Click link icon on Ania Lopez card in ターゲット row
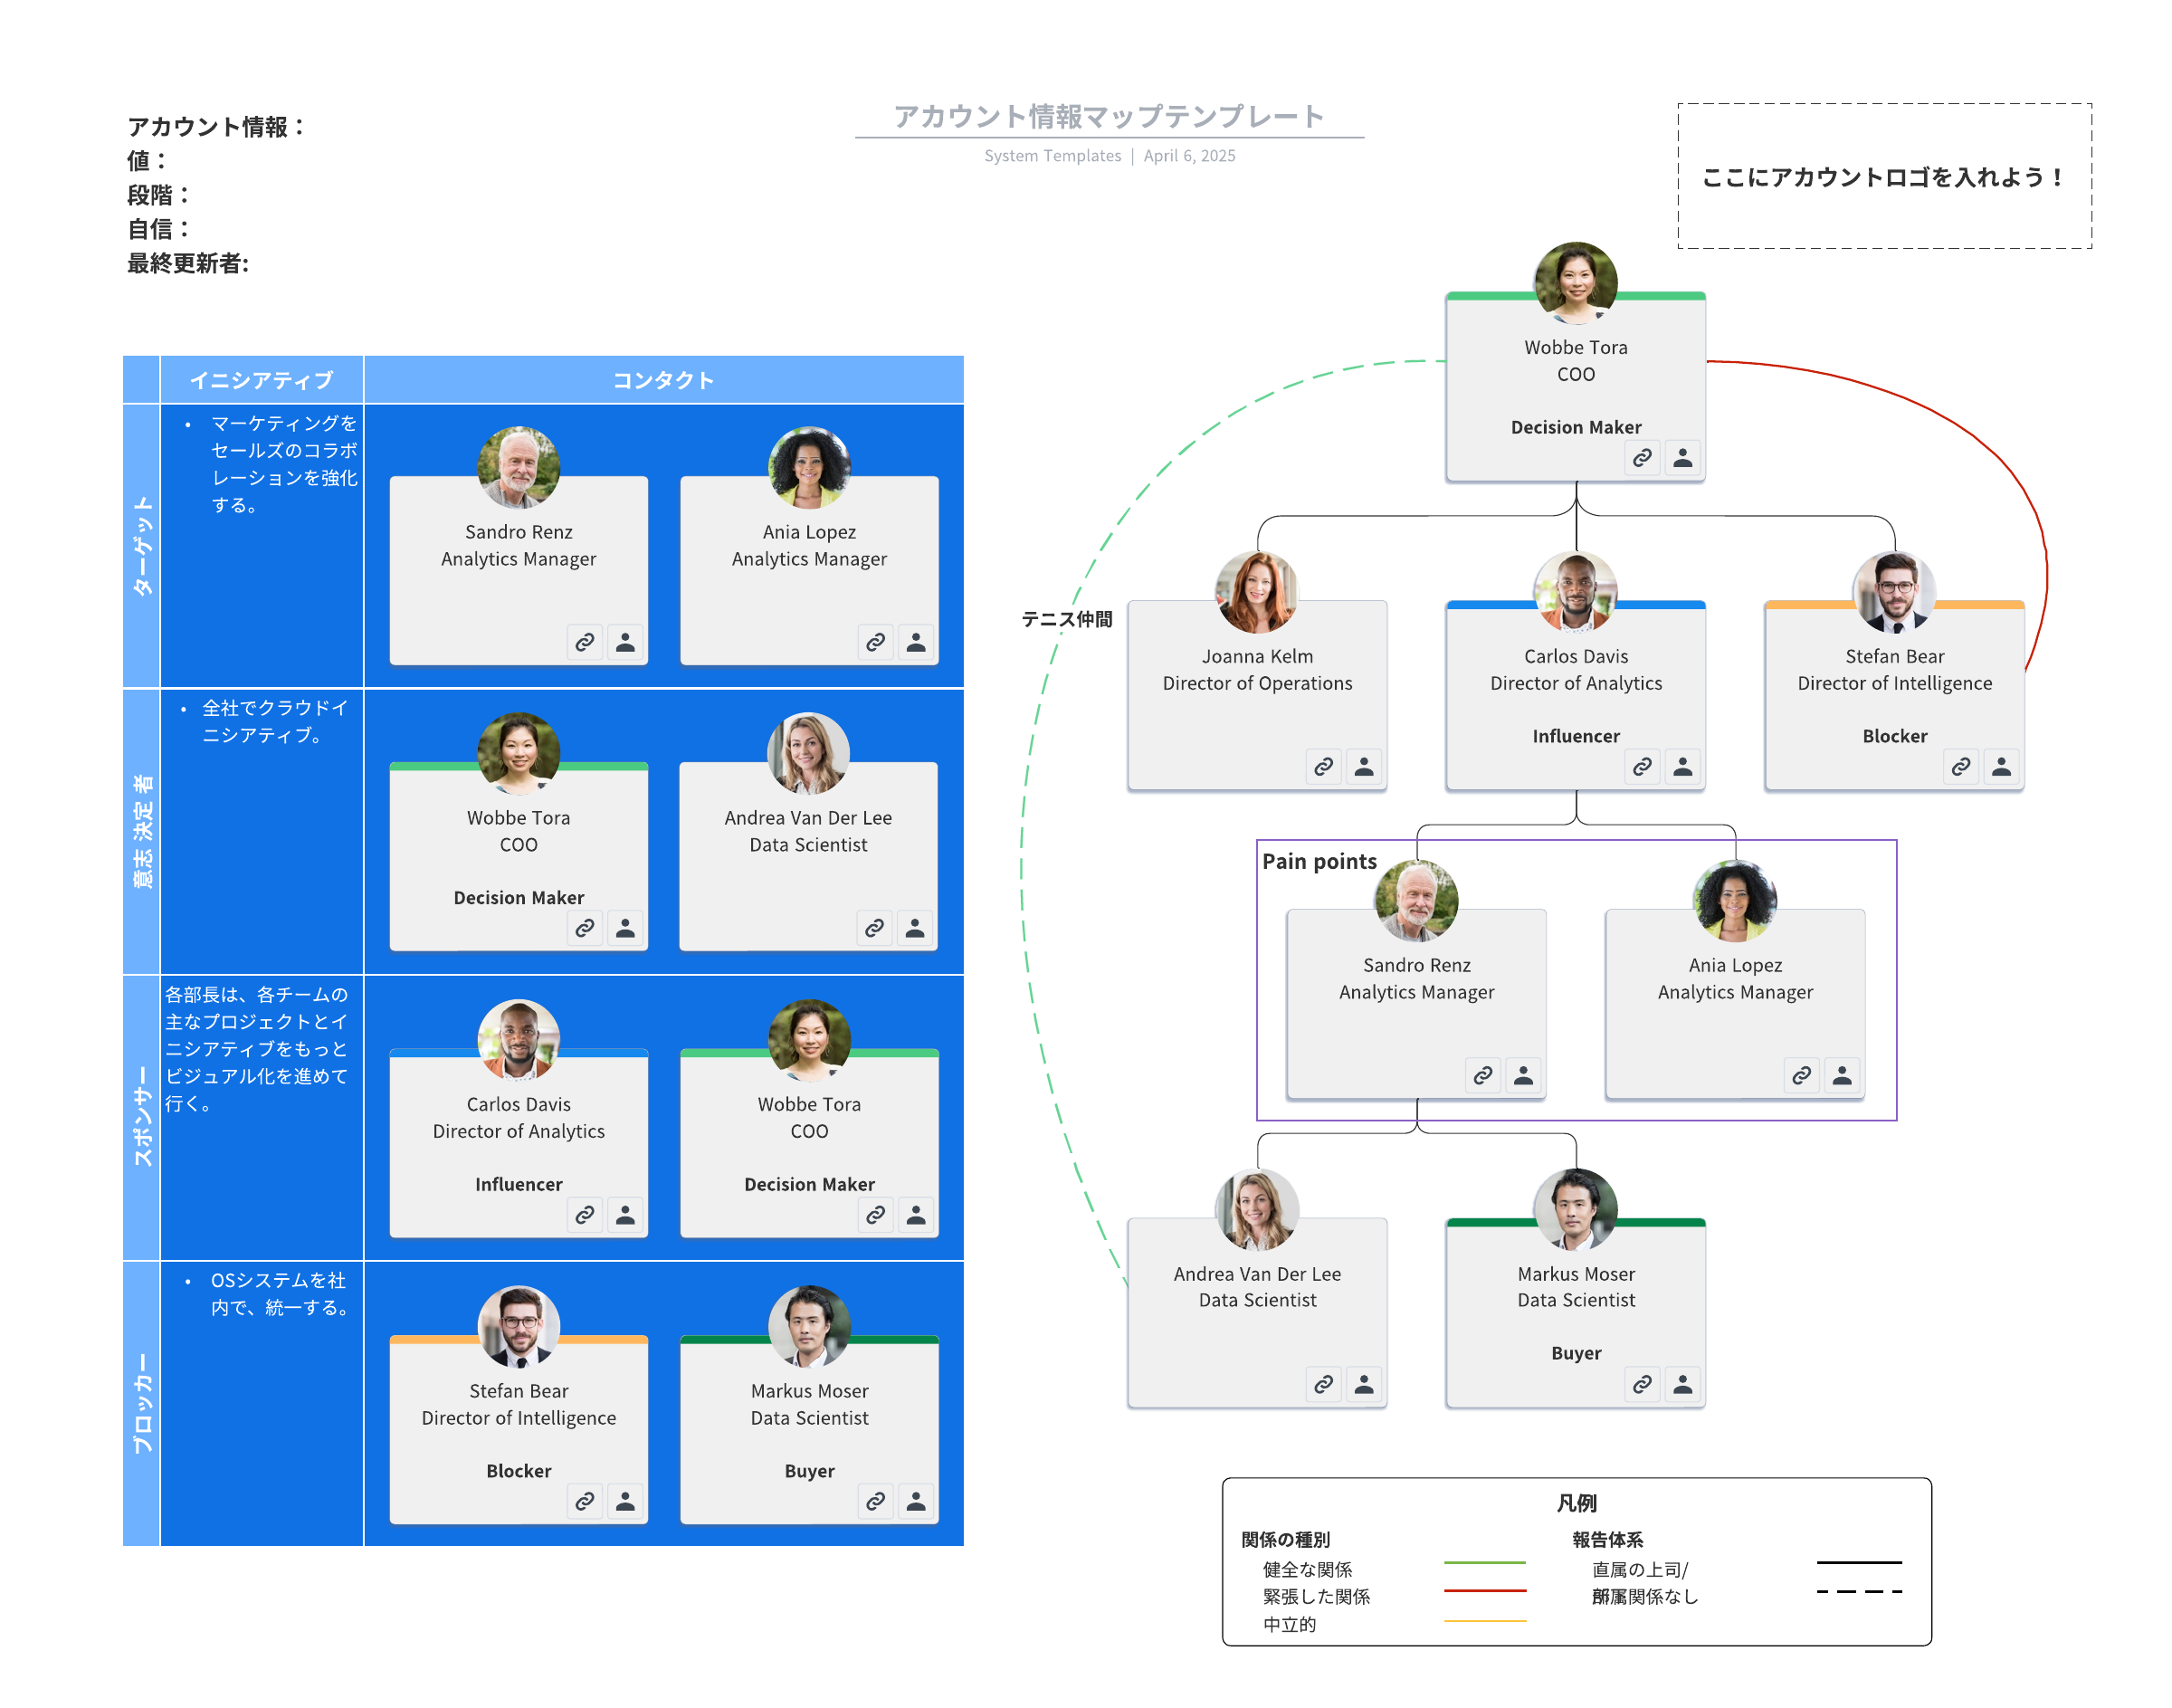The width and height of the screenshot is (2172, 1708). [875, 642]
